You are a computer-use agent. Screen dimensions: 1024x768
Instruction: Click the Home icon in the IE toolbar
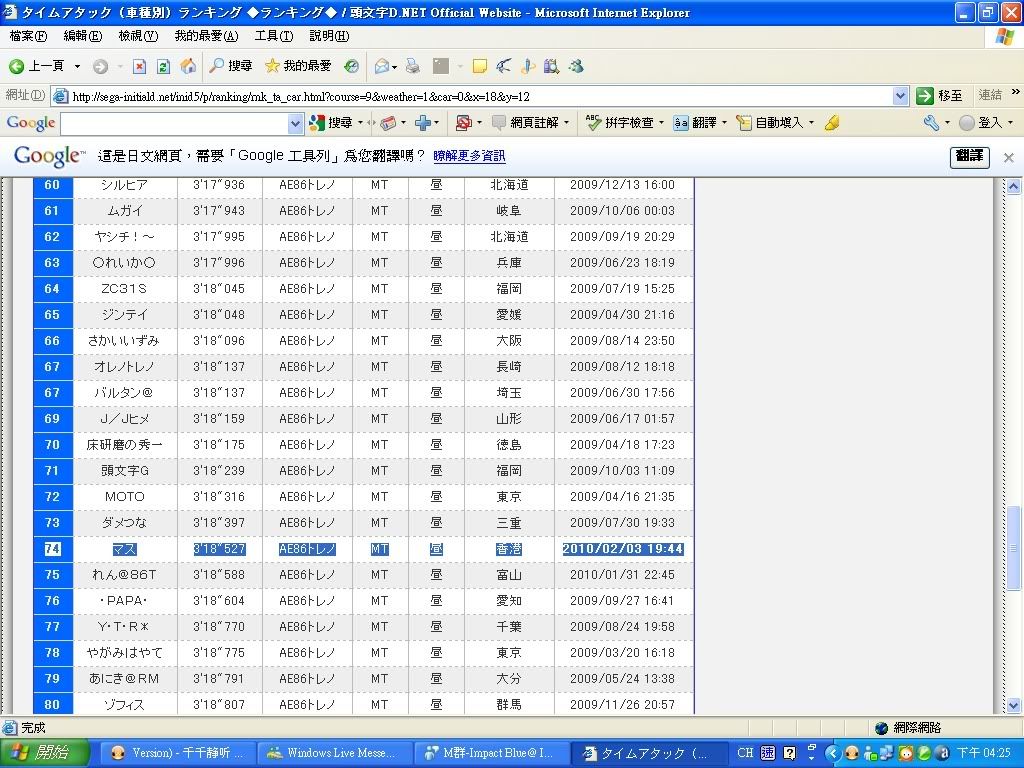point(187,66)
